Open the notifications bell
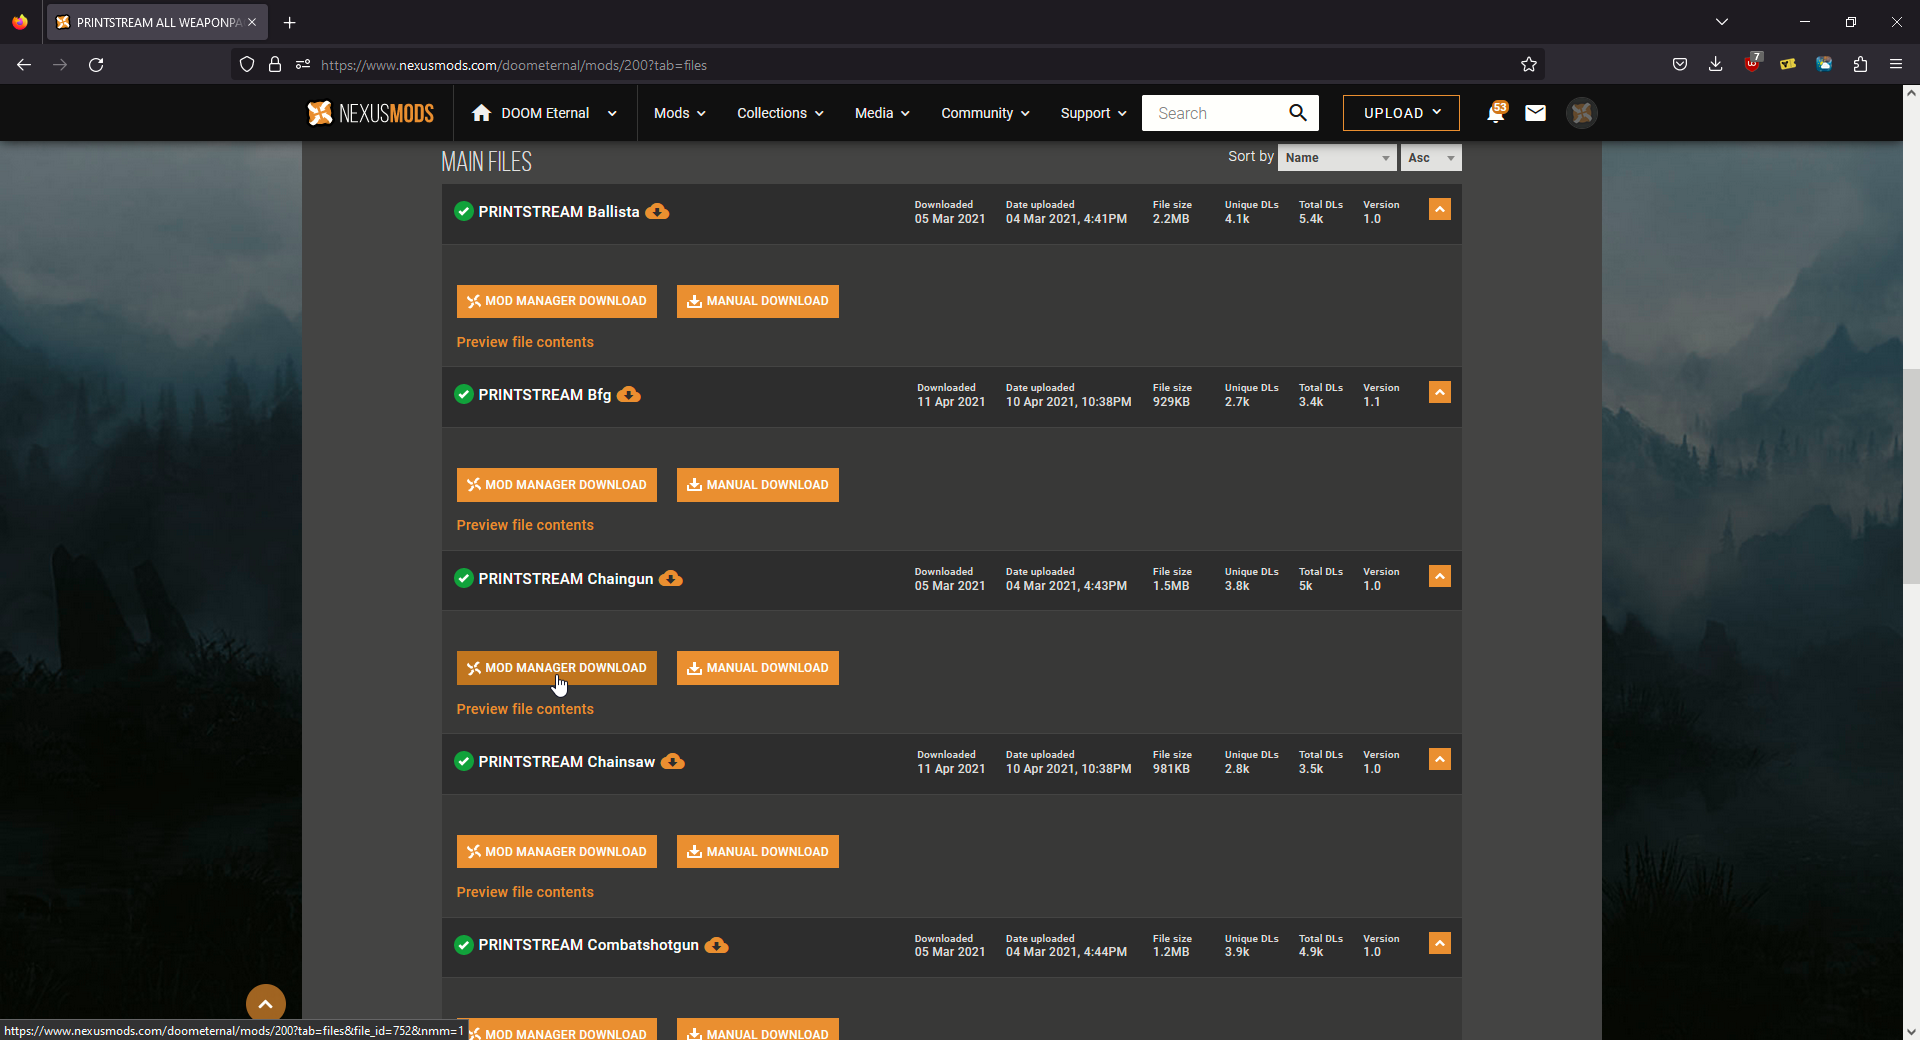The height and width of the screenshot is (1040, 1920). [x=1496, y=113]
